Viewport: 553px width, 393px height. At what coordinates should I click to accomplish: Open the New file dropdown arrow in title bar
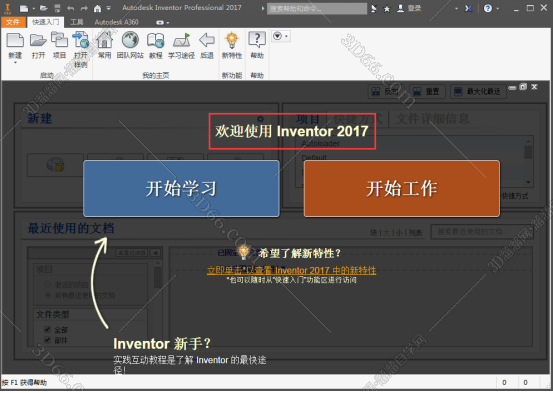34,8
